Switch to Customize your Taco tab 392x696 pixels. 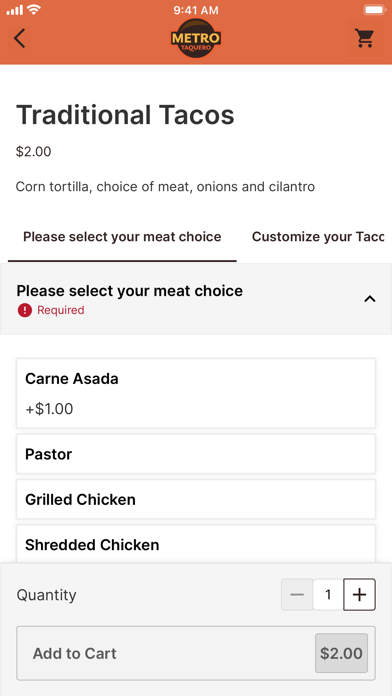317,237
